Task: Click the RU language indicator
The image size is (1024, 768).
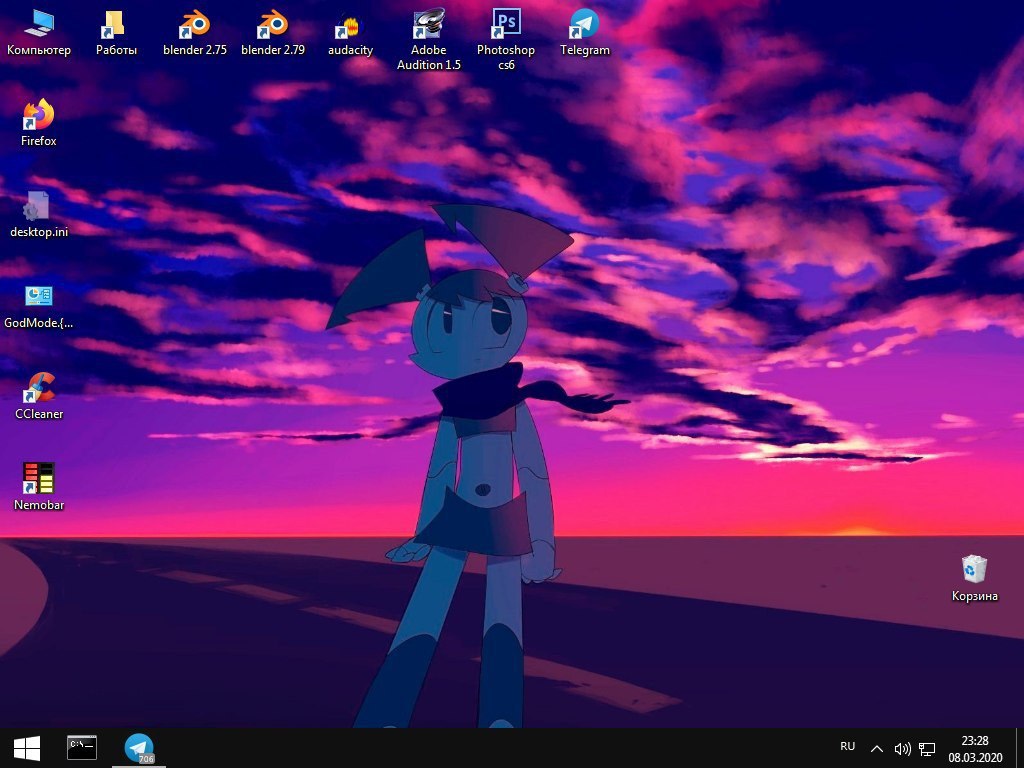Action: 847,746
